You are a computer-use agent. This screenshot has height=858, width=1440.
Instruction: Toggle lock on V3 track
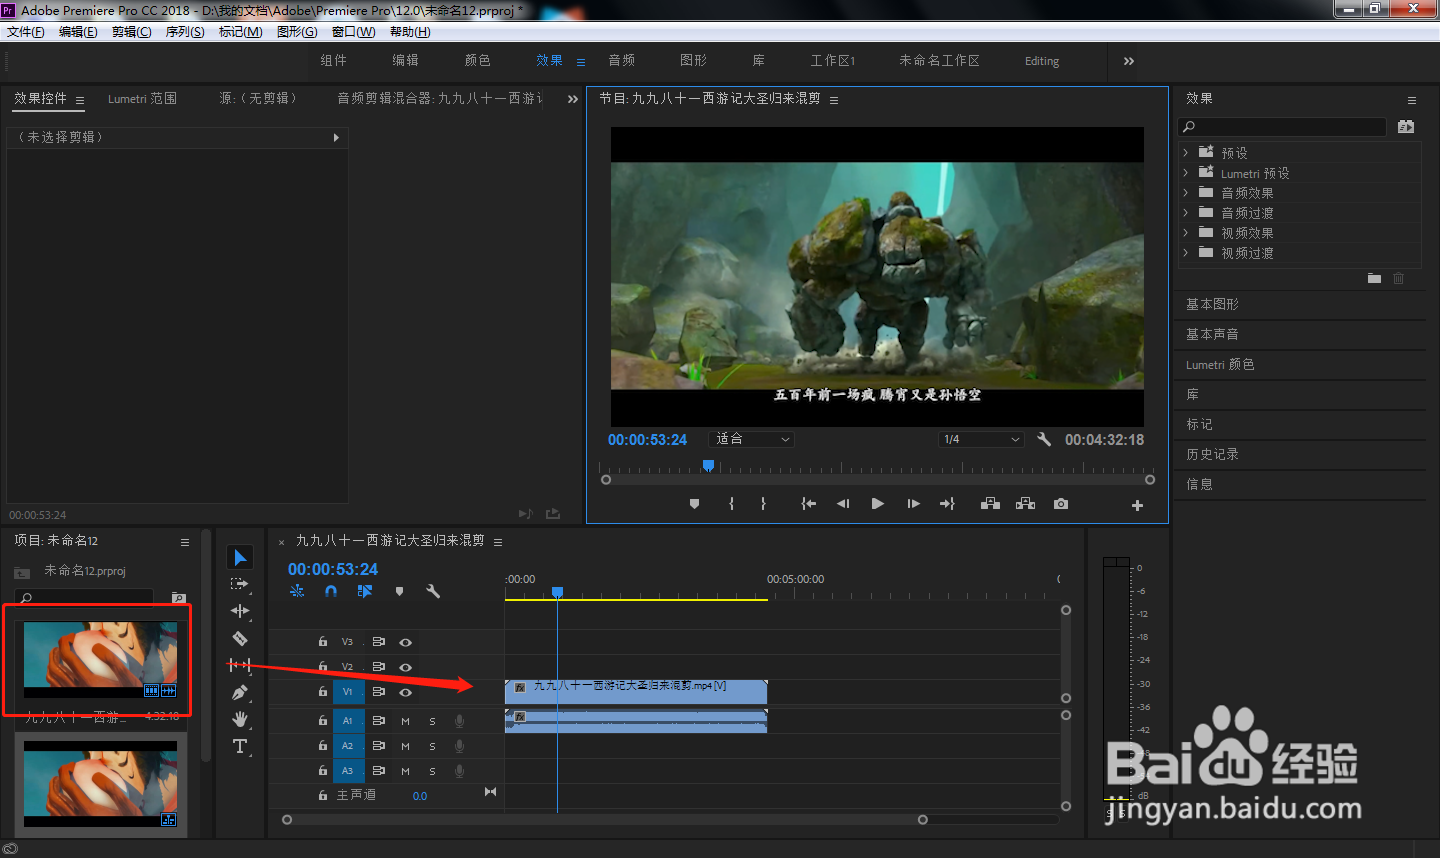click(x=323, y=642)
